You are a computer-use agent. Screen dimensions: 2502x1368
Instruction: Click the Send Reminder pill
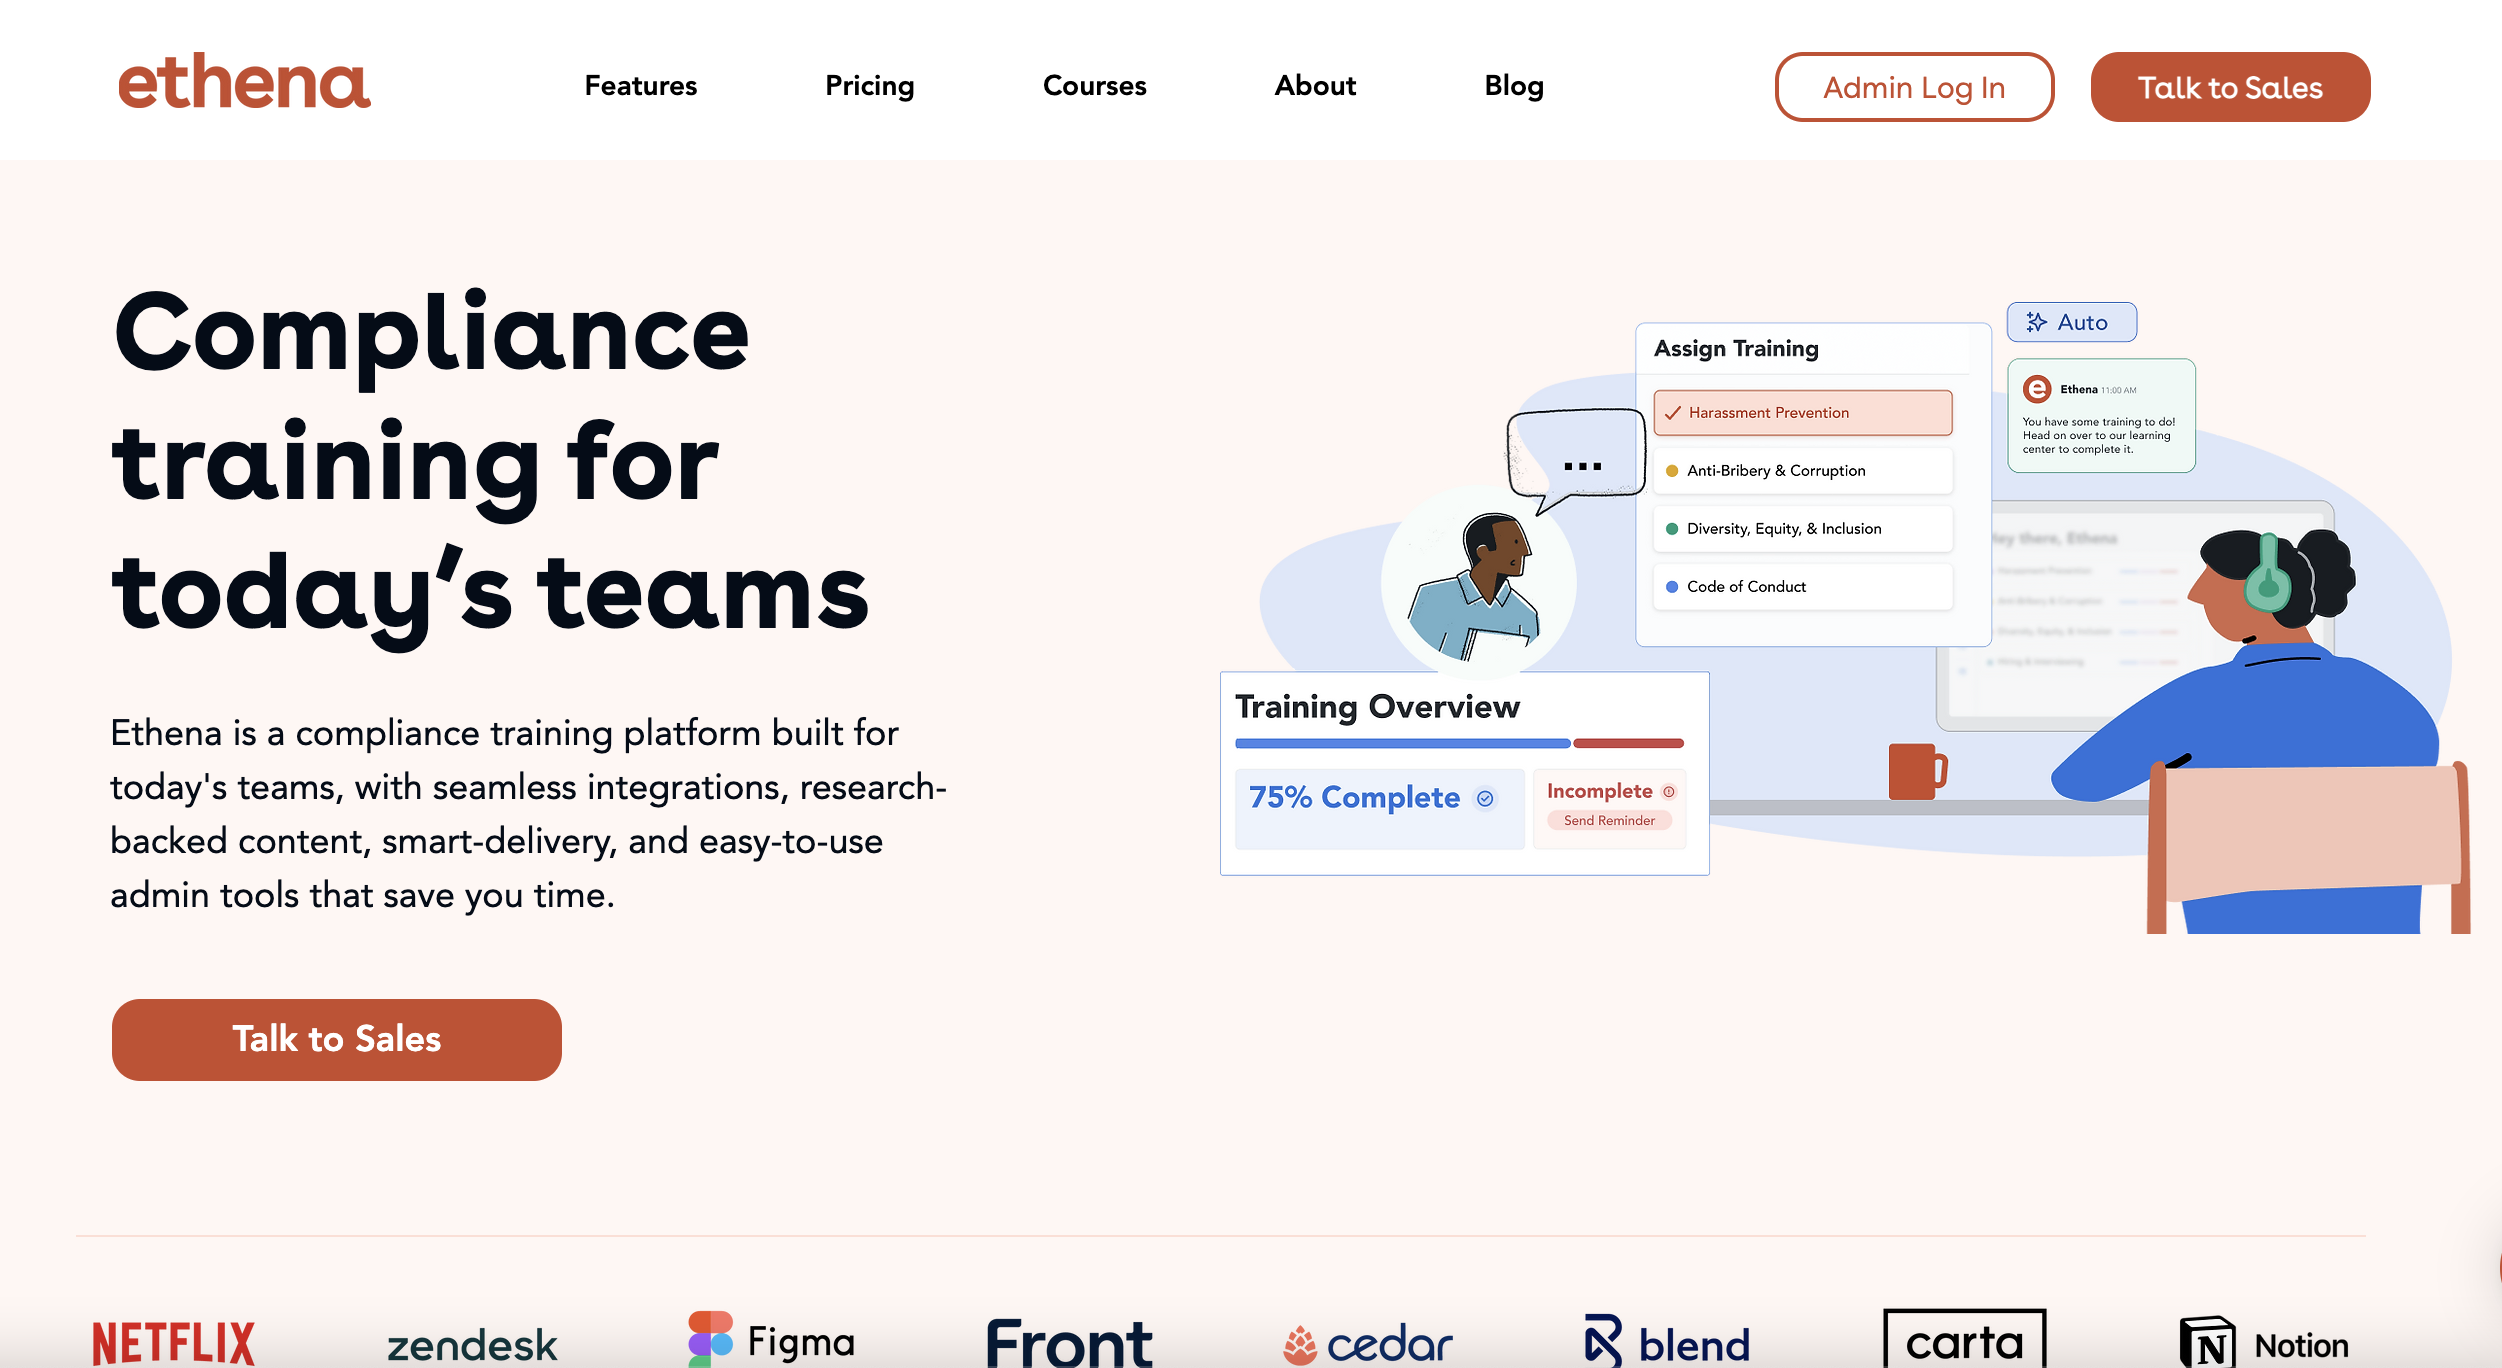(1609, 820)
